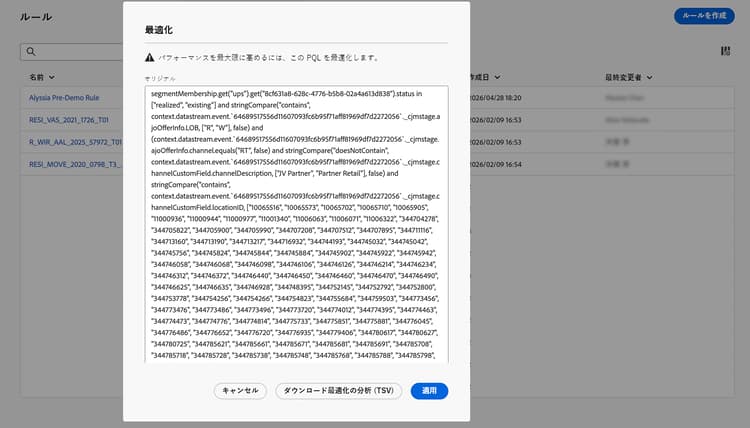Open the 最終変更者 column sort chevron
Image resolution: width=750 pixels, height=428 pixels.
650,77
